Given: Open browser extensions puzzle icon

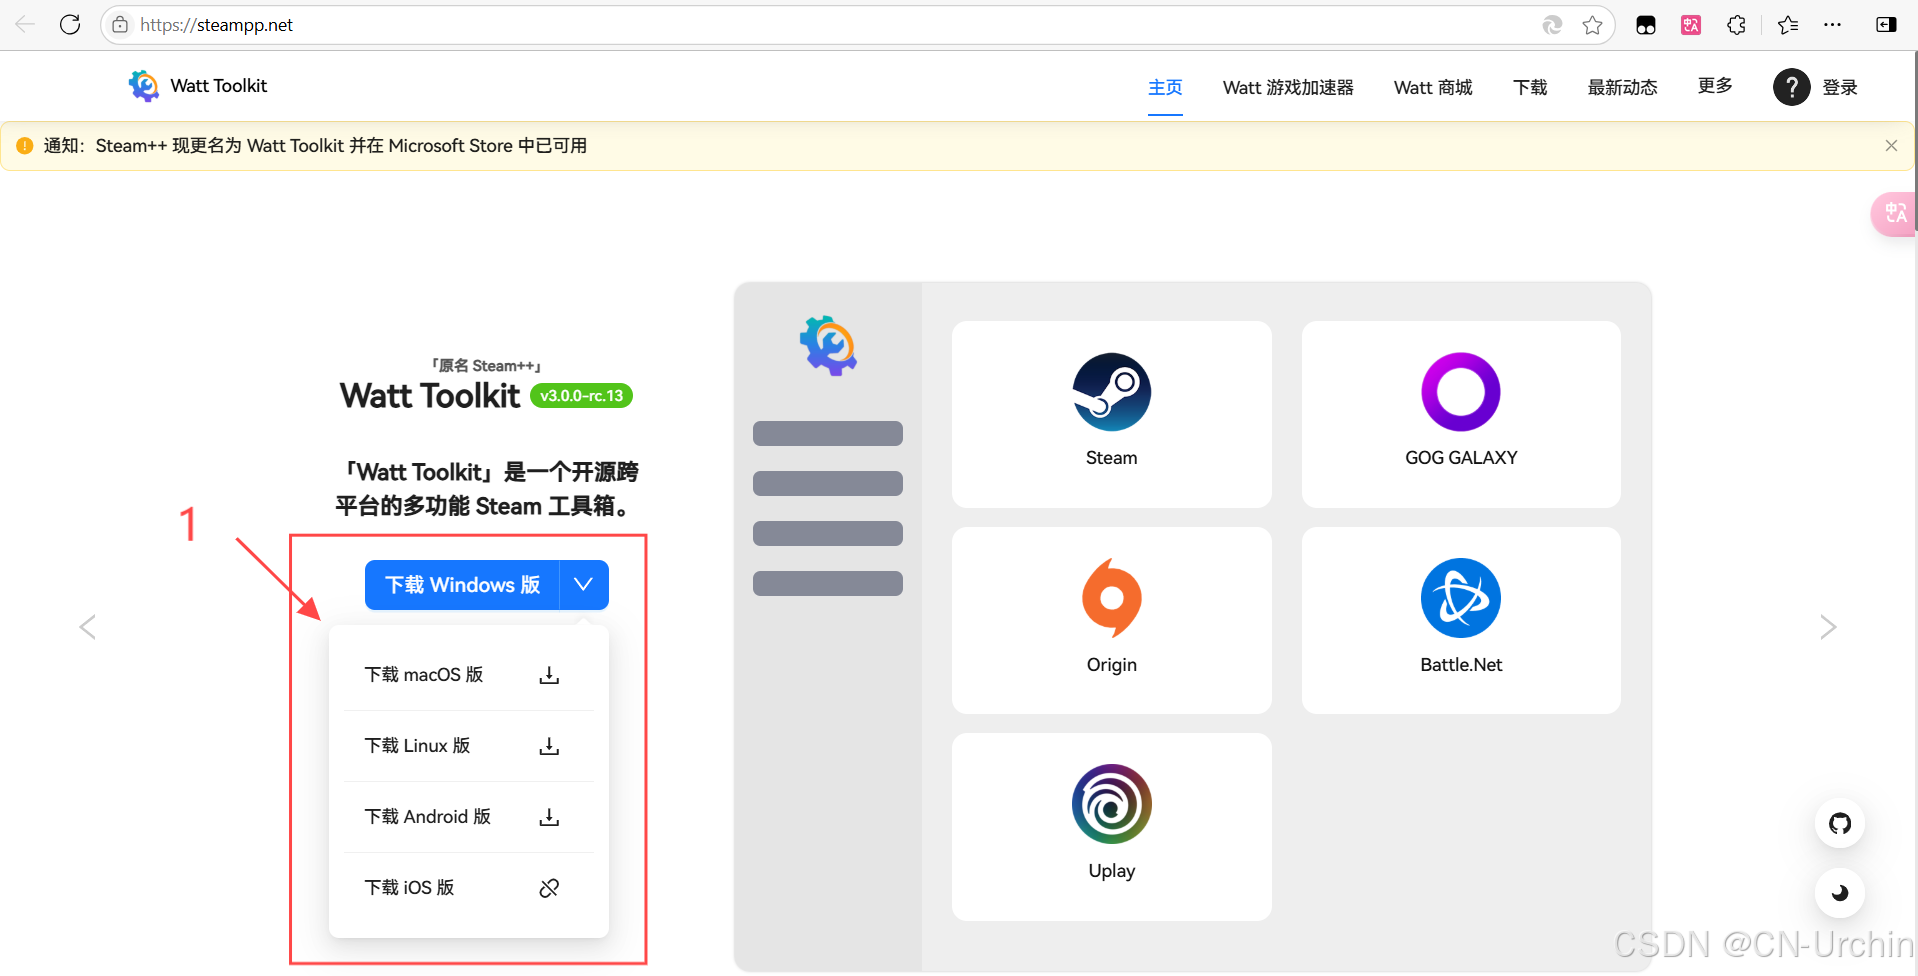Looking at the screenshot, I should click(1737, 25).
